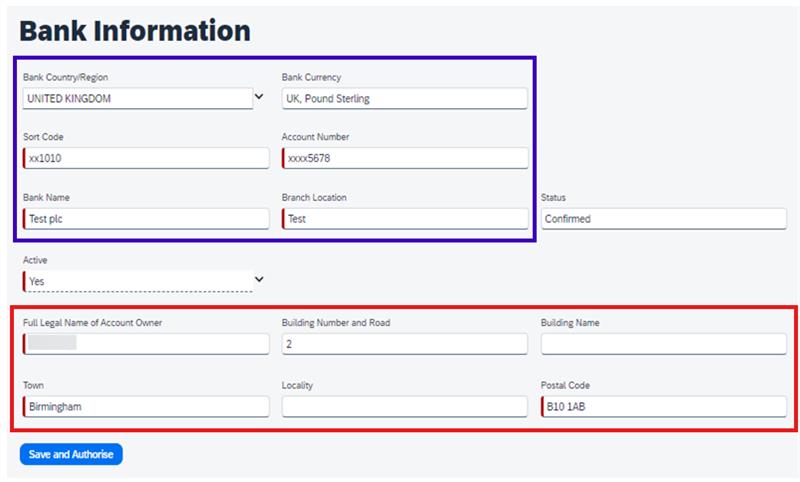Select the empty Building Name field
The width and height of the screenshot is (800, 482).
[663, 344]
